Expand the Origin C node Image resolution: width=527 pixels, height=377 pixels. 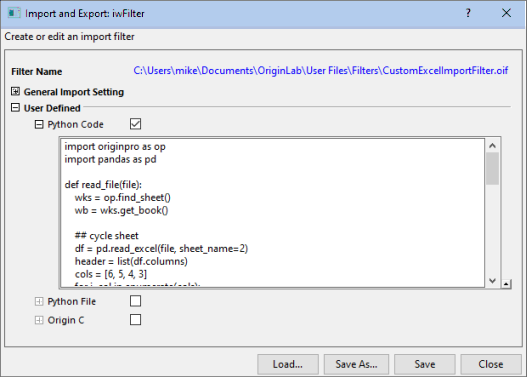point(39,320)
